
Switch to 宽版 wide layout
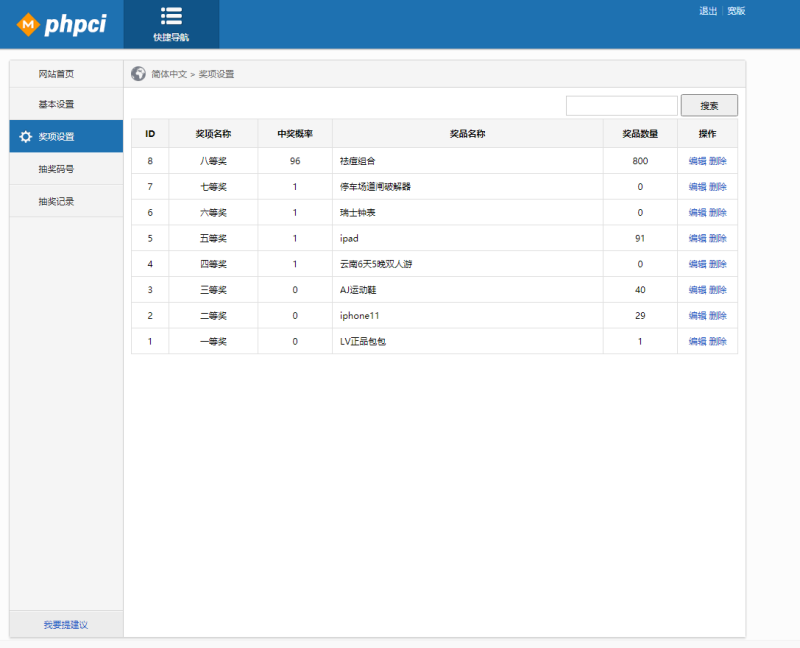coord(736,11)
